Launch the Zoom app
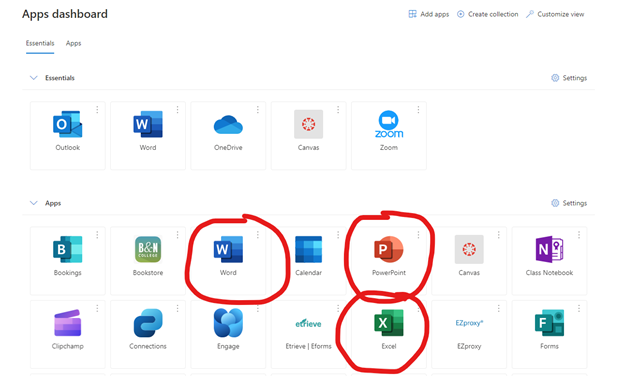This screenshot has height=376, width=624. [x=389, y=136]
